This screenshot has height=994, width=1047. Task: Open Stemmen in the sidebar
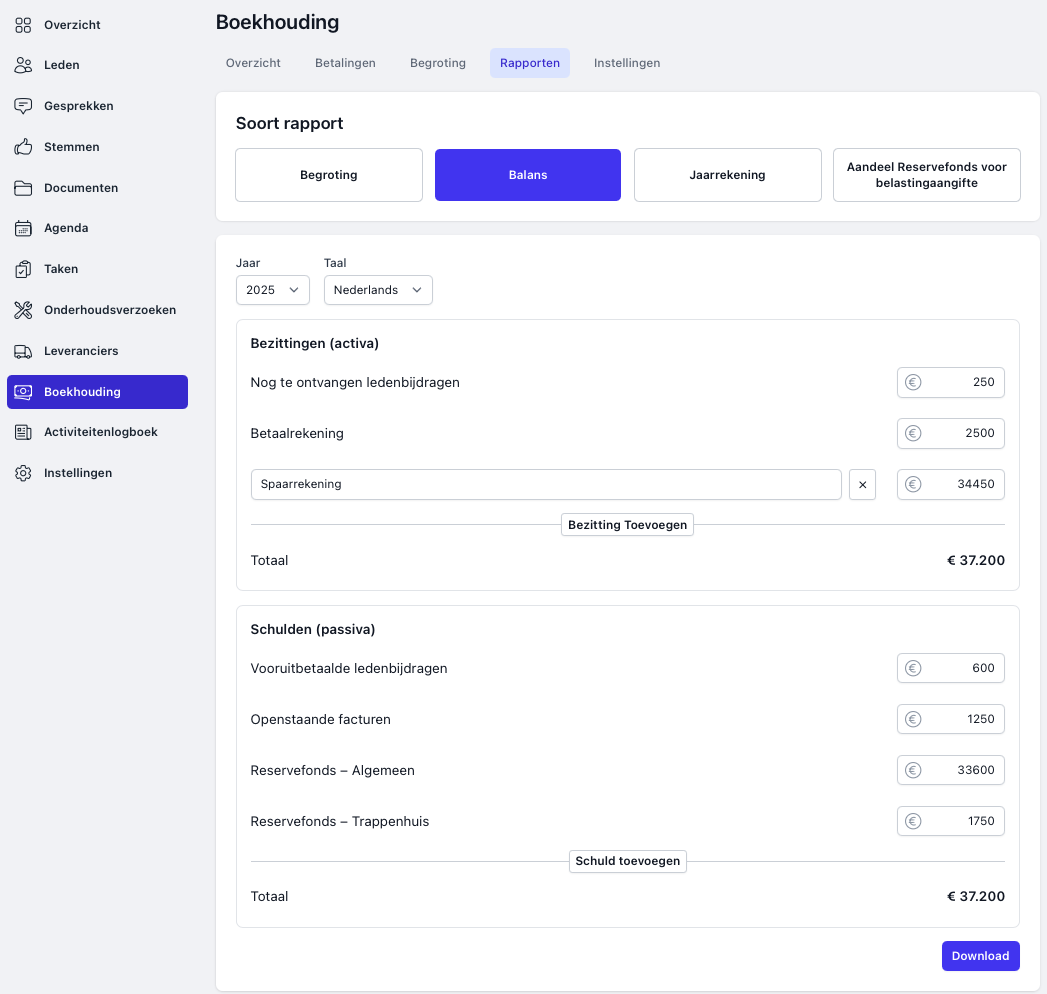click(97, 147)
